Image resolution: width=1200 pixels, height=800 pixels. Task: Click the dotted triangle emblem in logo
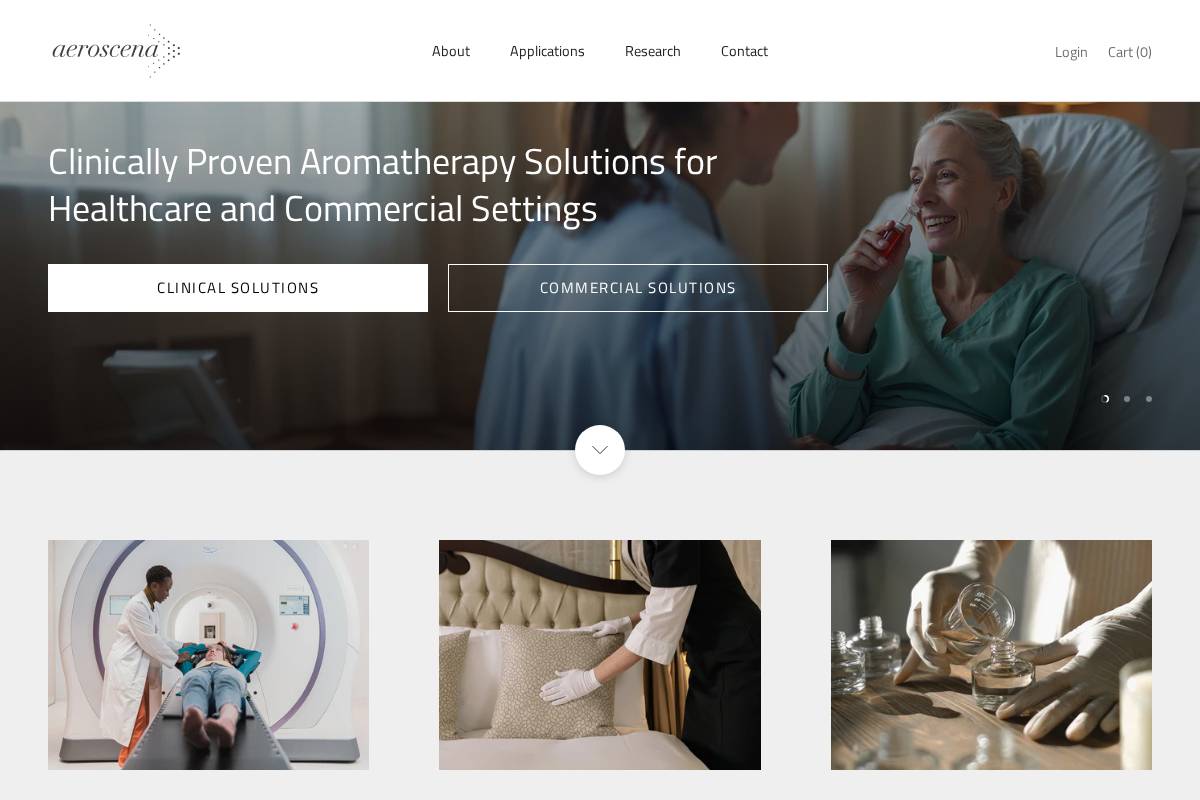pyautogui.click(x=166, y=51)
